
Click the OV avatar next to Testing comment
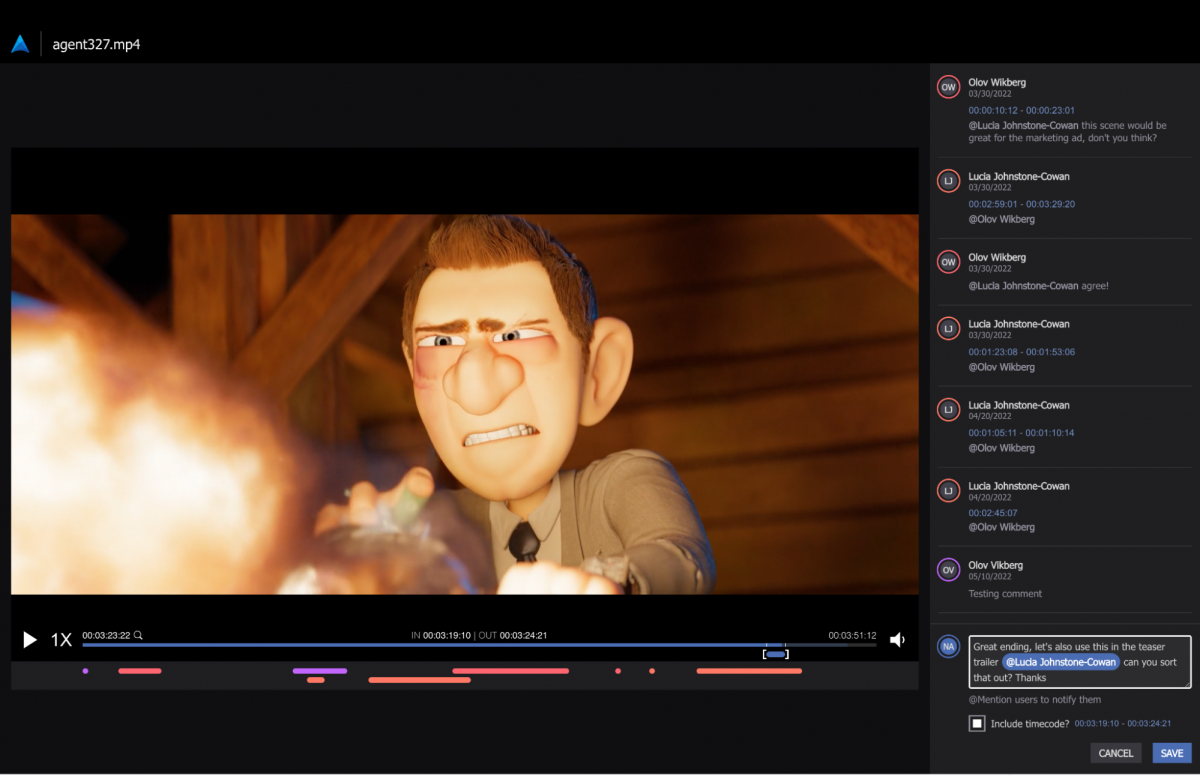[947, 570]
